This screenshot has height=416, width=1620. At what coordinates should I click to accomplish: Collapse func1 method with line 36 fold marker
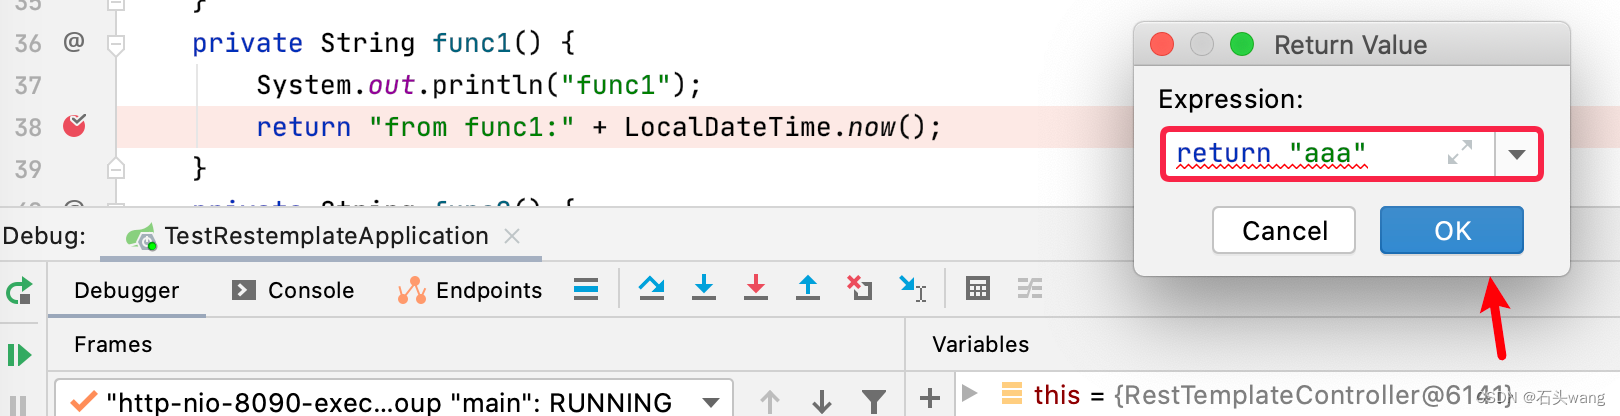point(116,44)
